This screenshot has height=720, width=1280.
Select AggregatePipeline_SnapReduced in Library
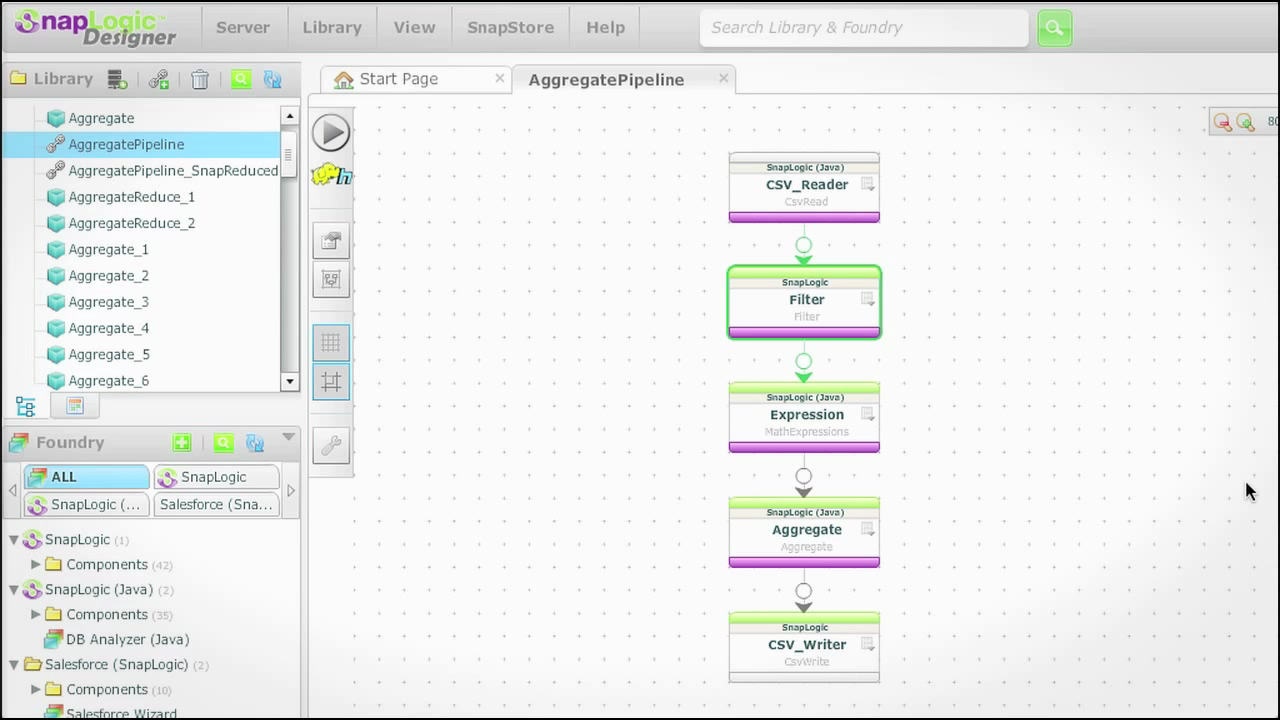(x=173, y=171)
